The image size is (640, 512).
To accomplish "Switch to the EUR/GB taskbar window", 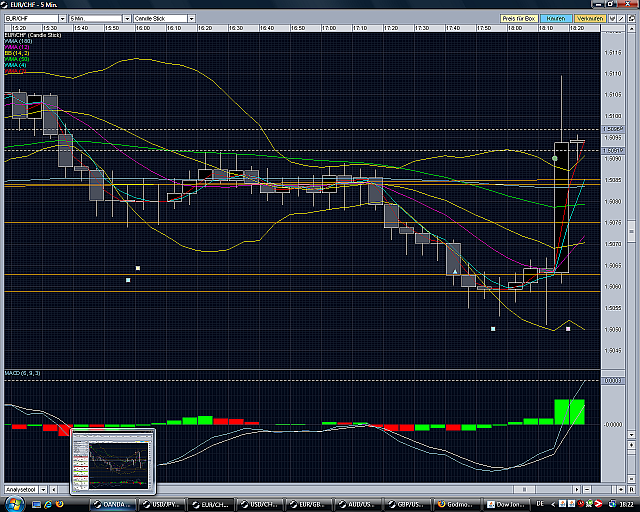I will pos(309,504).
